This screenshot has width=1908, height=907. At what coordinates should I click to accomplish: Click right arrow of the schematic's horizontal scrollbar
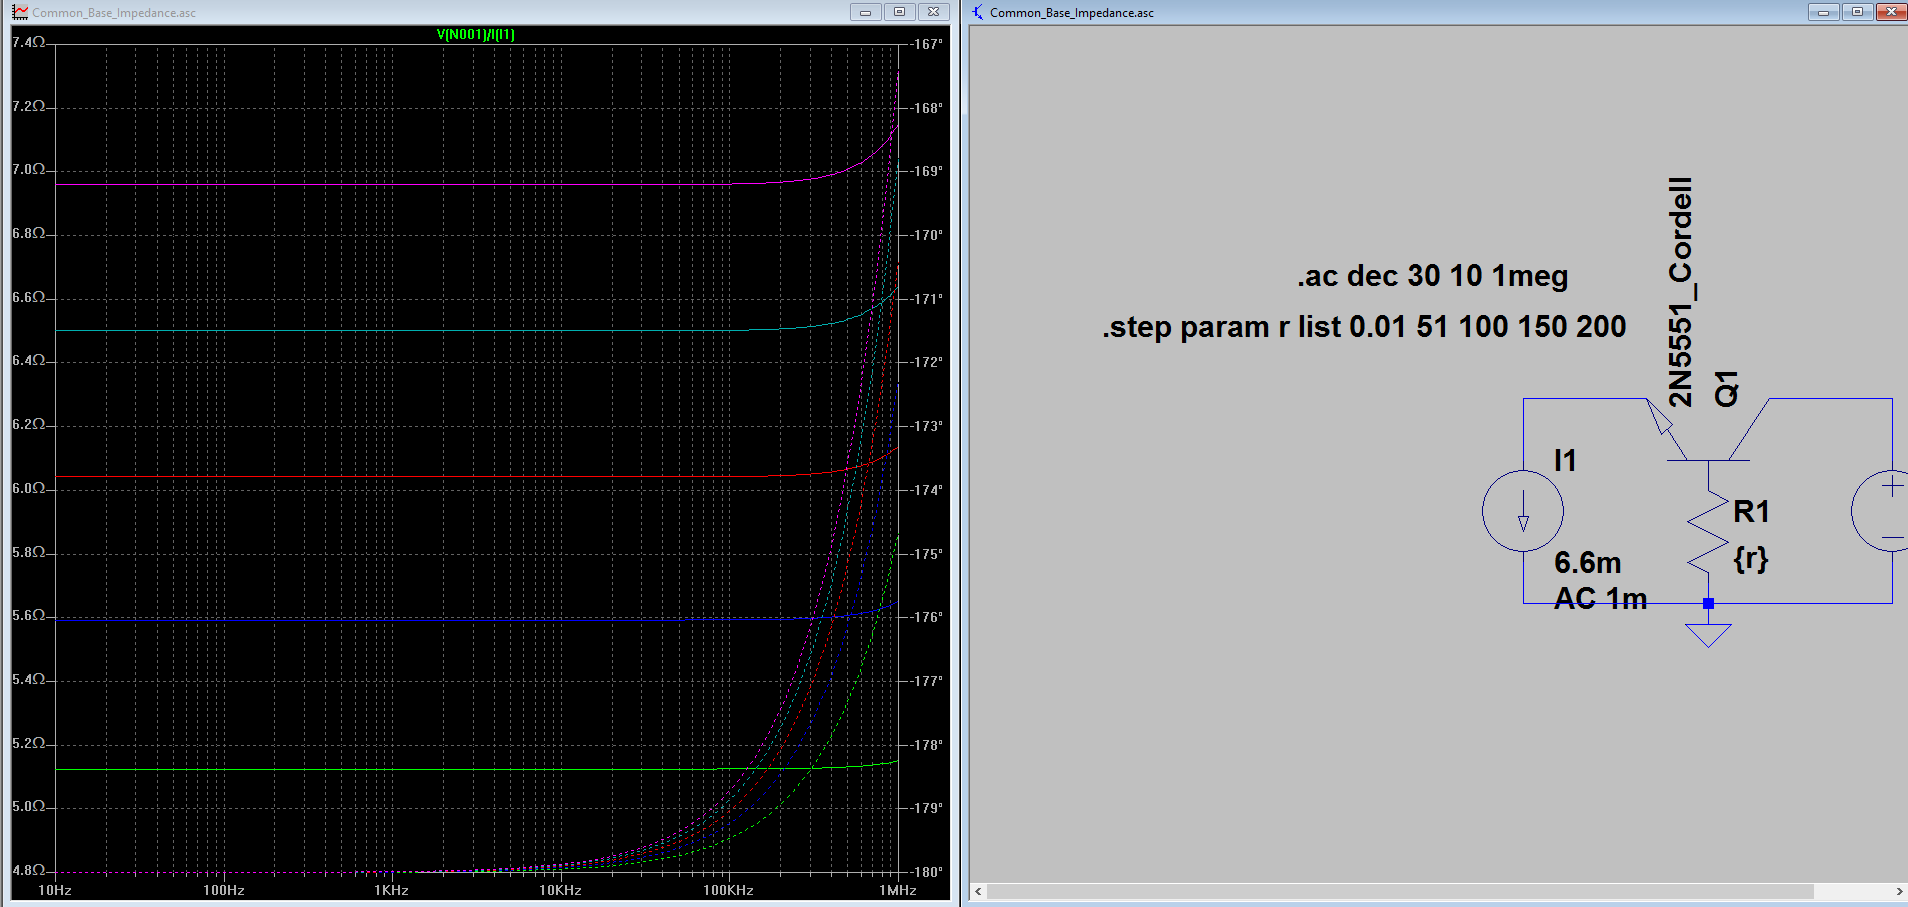[1899, 891]
